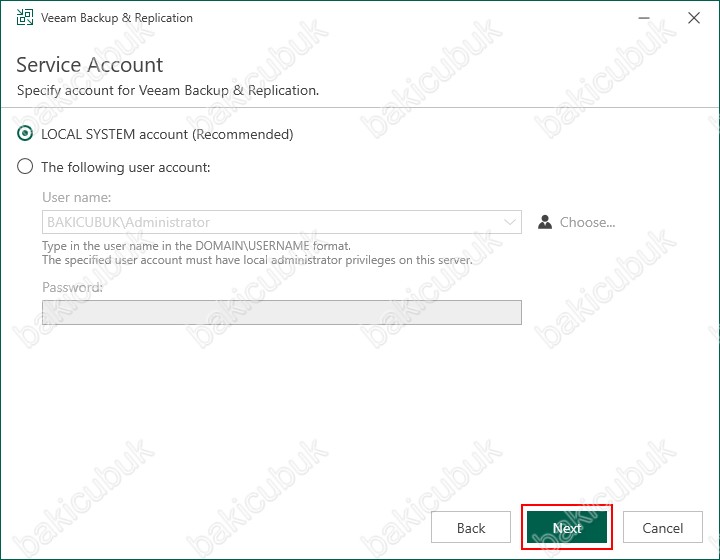Close the Veeam setup window

coord(694,18)
